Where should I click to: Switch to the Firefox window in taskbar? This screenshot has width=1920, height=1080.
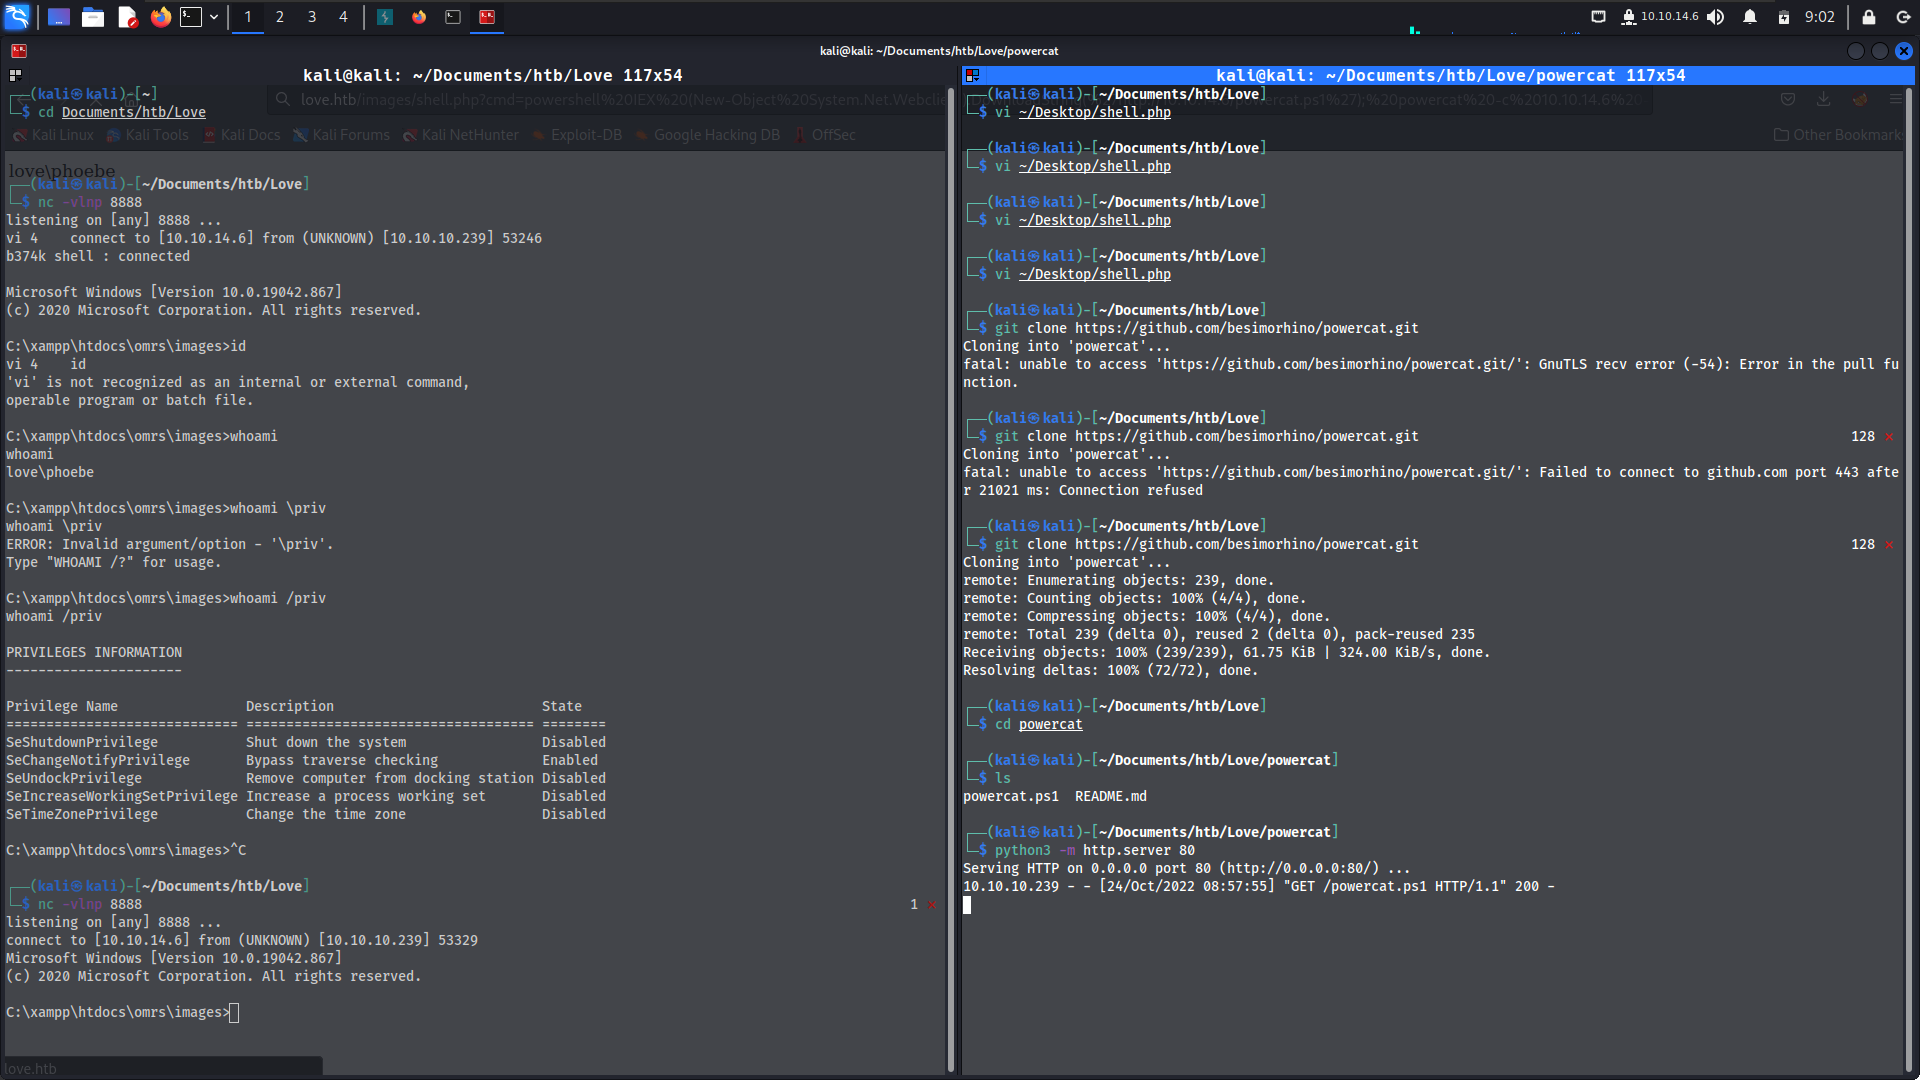pos(419,17)
